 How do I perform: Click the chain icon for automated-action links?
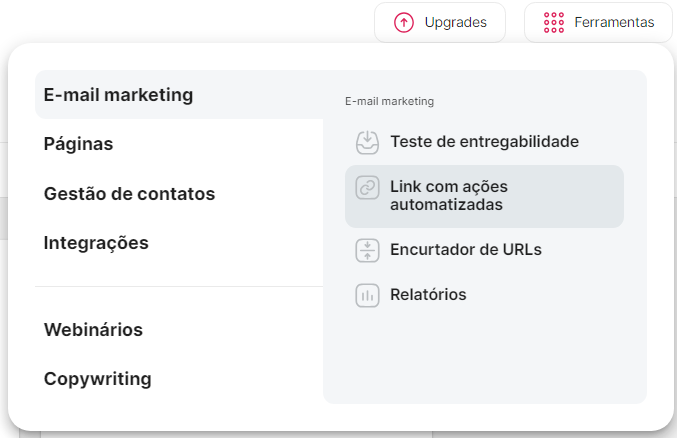point(368,188)
